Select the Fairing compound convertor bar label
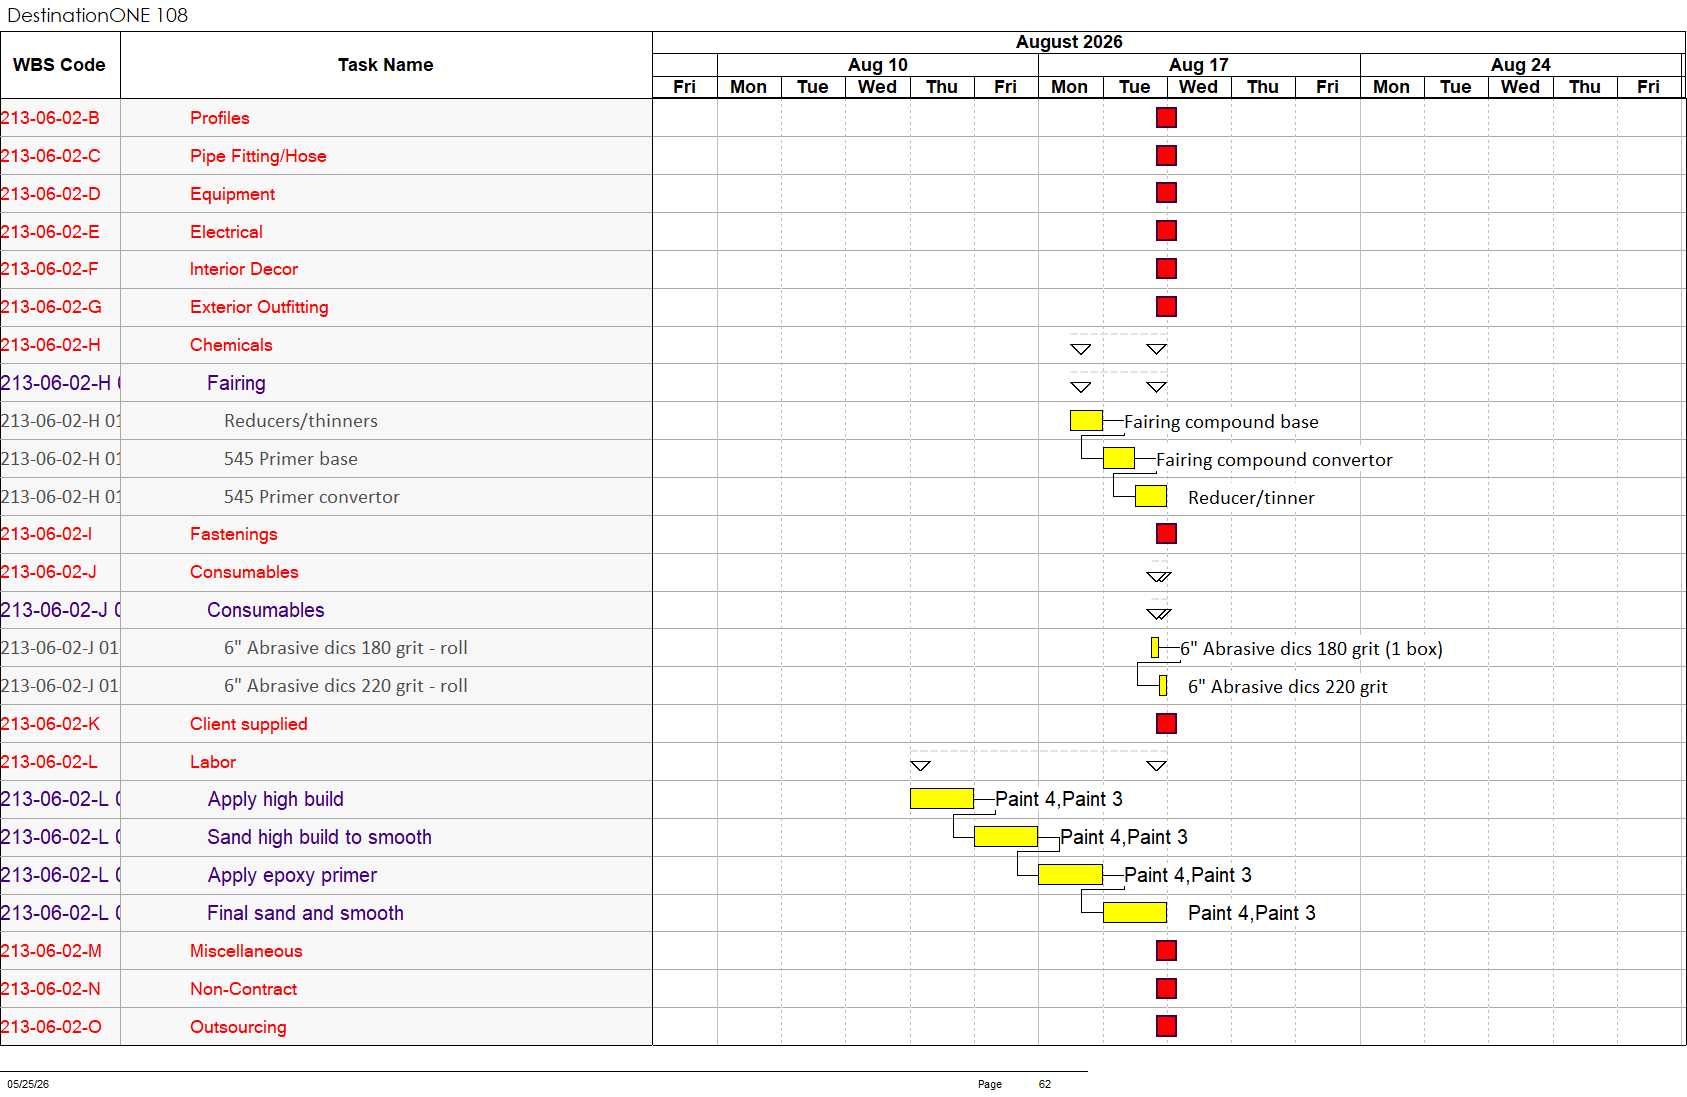 click(1274, 460)
